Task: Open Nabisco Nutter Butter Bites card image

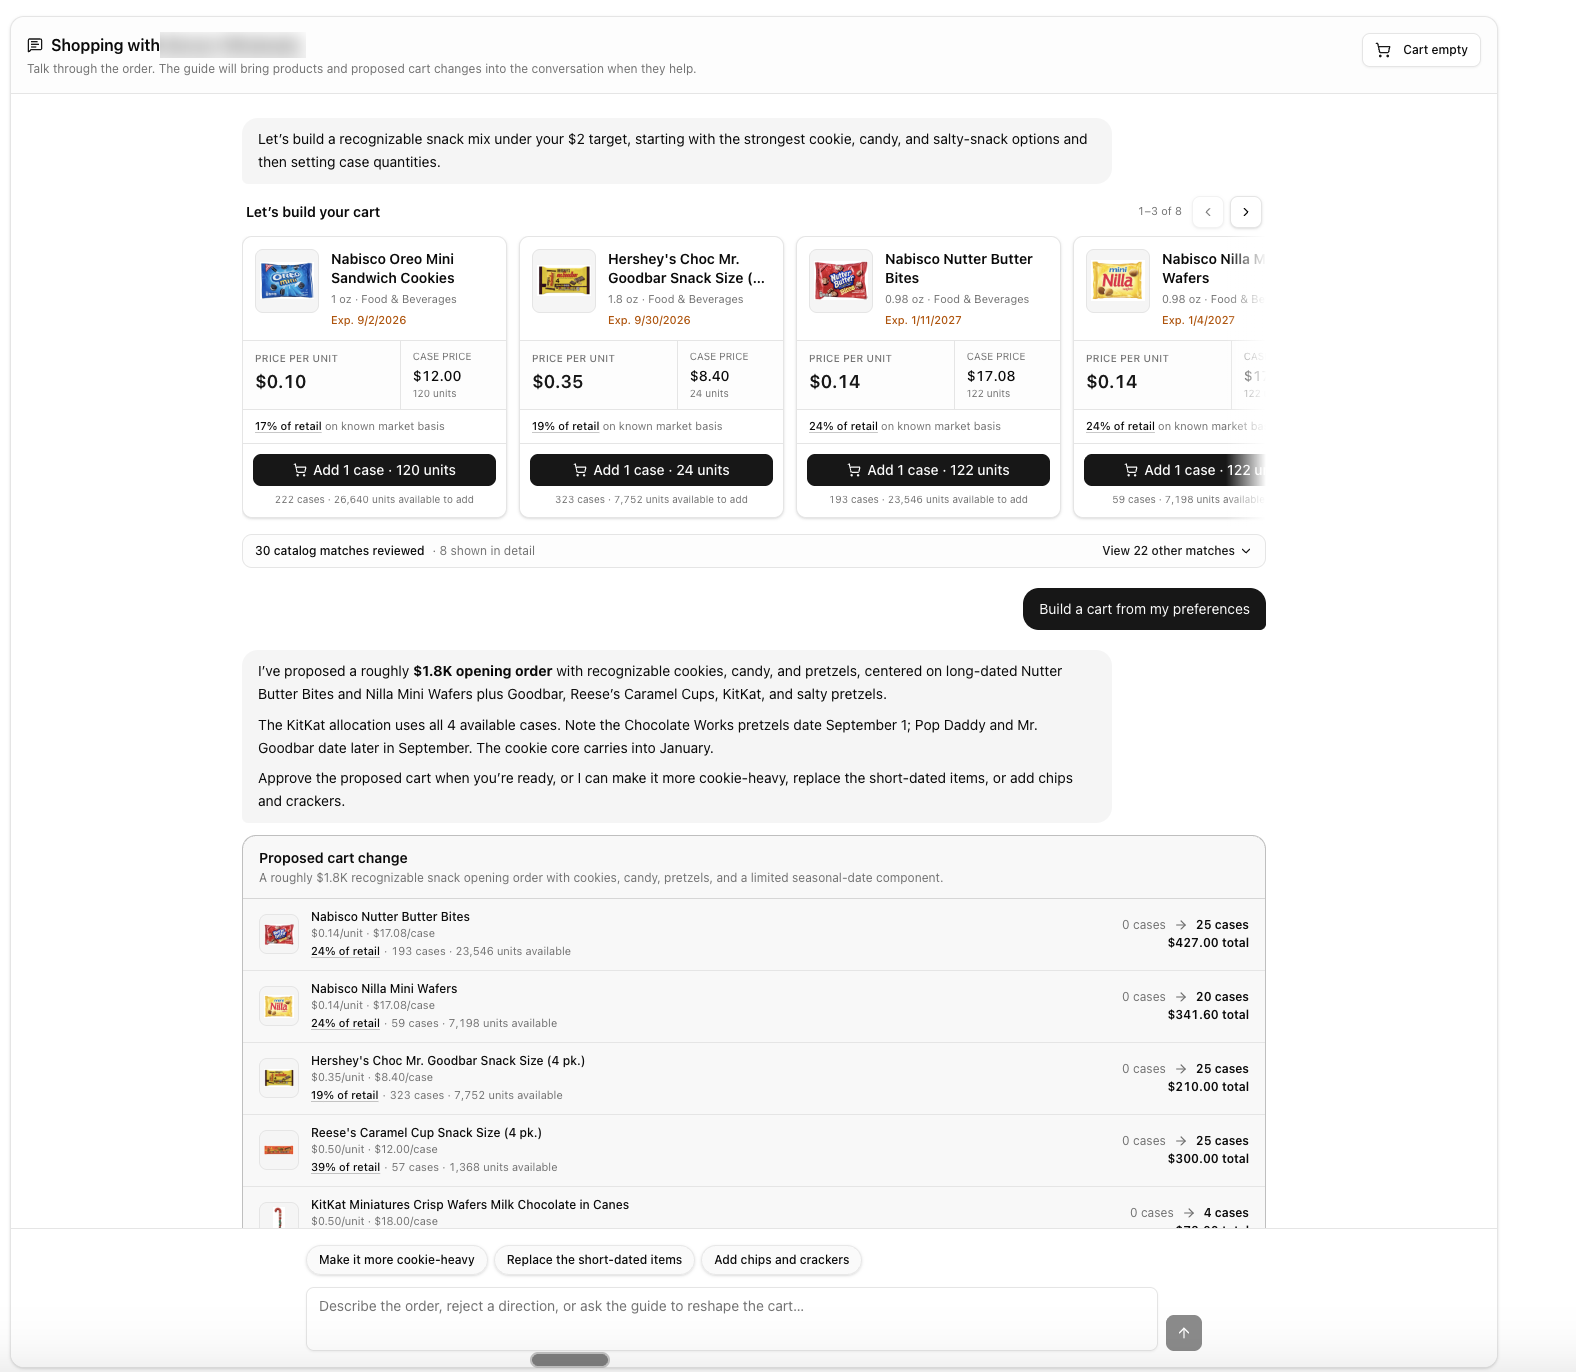Action: tap(841, 281)
